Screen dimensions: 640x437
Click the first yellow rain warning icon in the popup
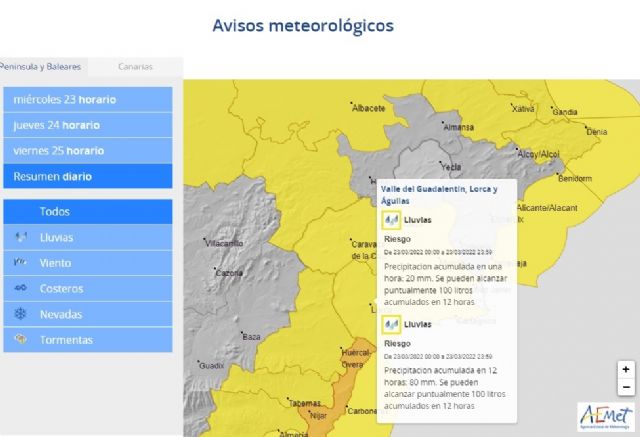click(x=391, y=220)
